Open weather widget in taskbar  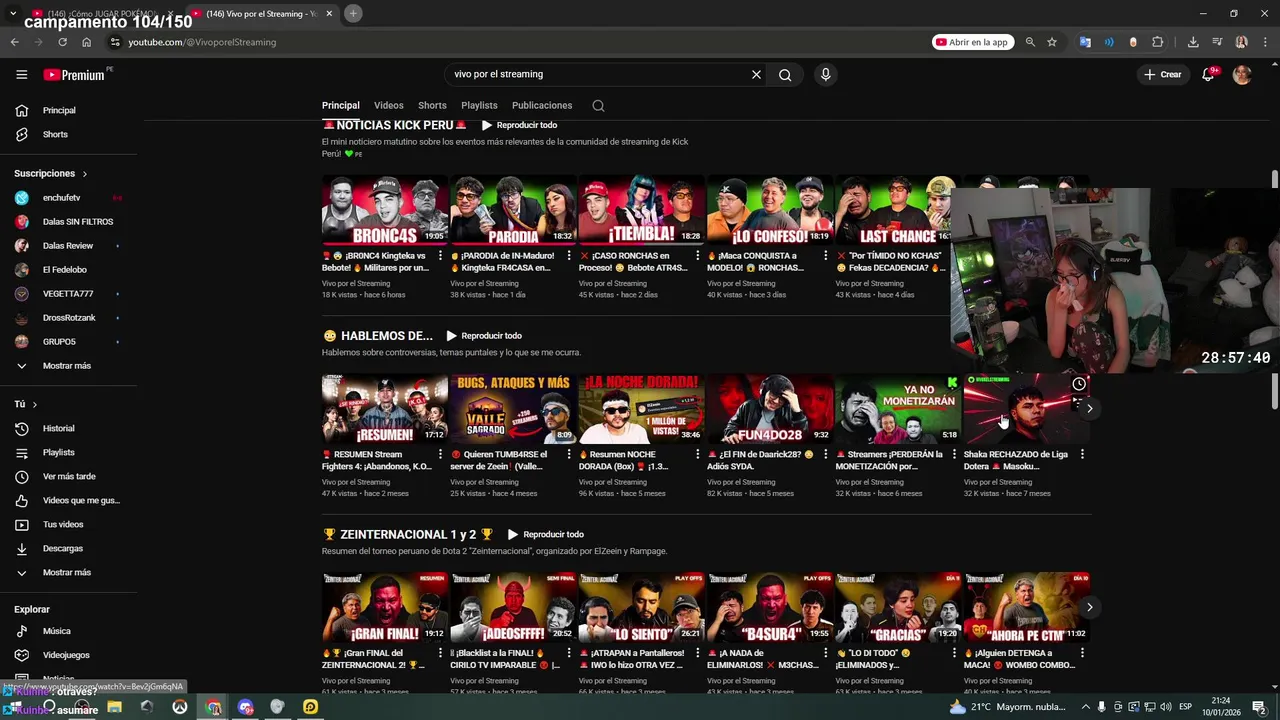pyautogui.click(x=1006, y=707)
